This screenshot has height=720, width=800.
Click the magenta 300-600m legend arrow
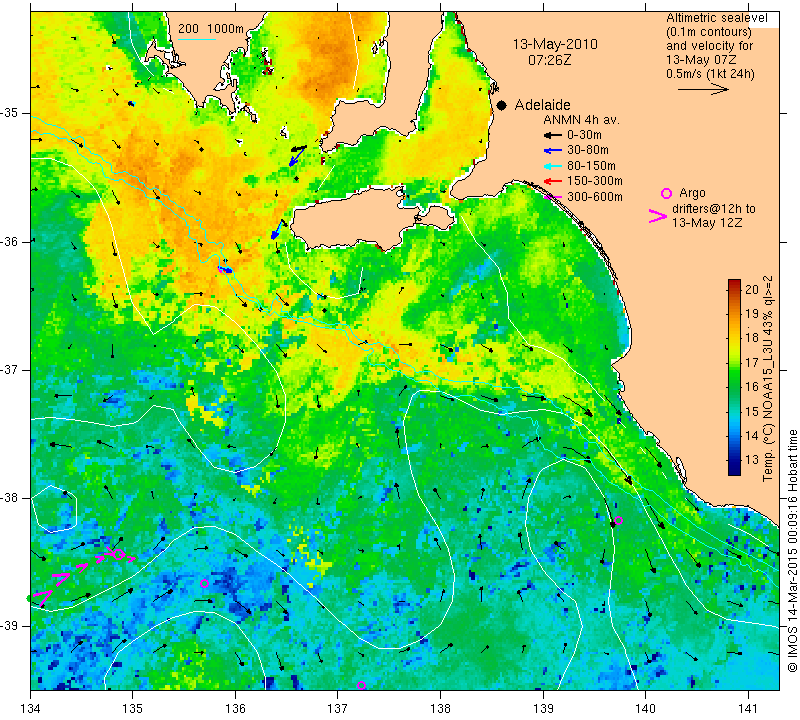pyautogui.click(x=552, y=197)
